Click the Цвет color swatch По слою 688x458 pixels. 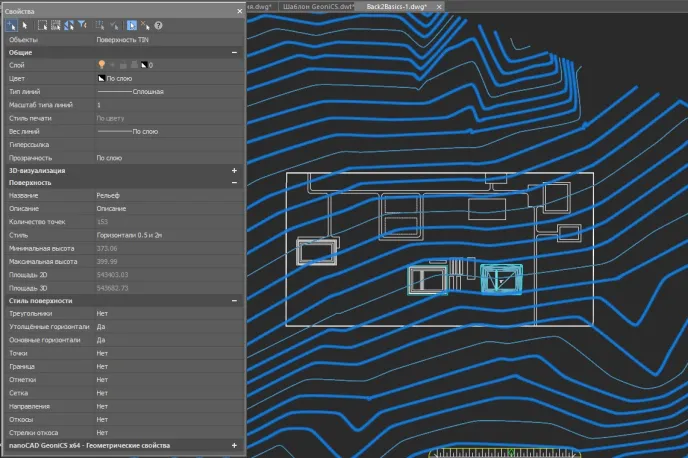(101, 77)
